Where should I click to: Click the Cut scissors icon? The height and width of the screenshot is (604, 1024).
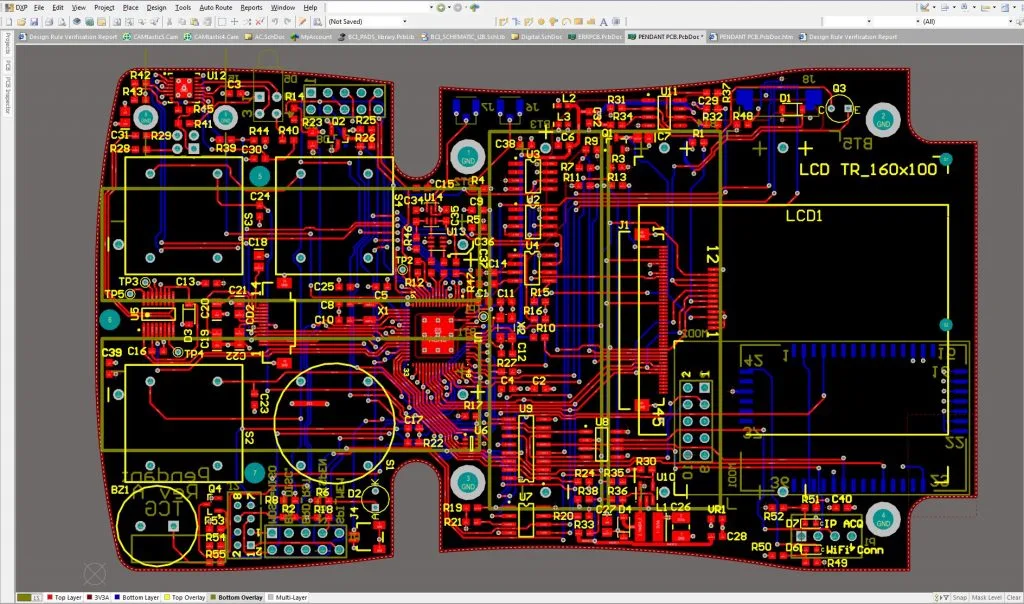point(169,22)
